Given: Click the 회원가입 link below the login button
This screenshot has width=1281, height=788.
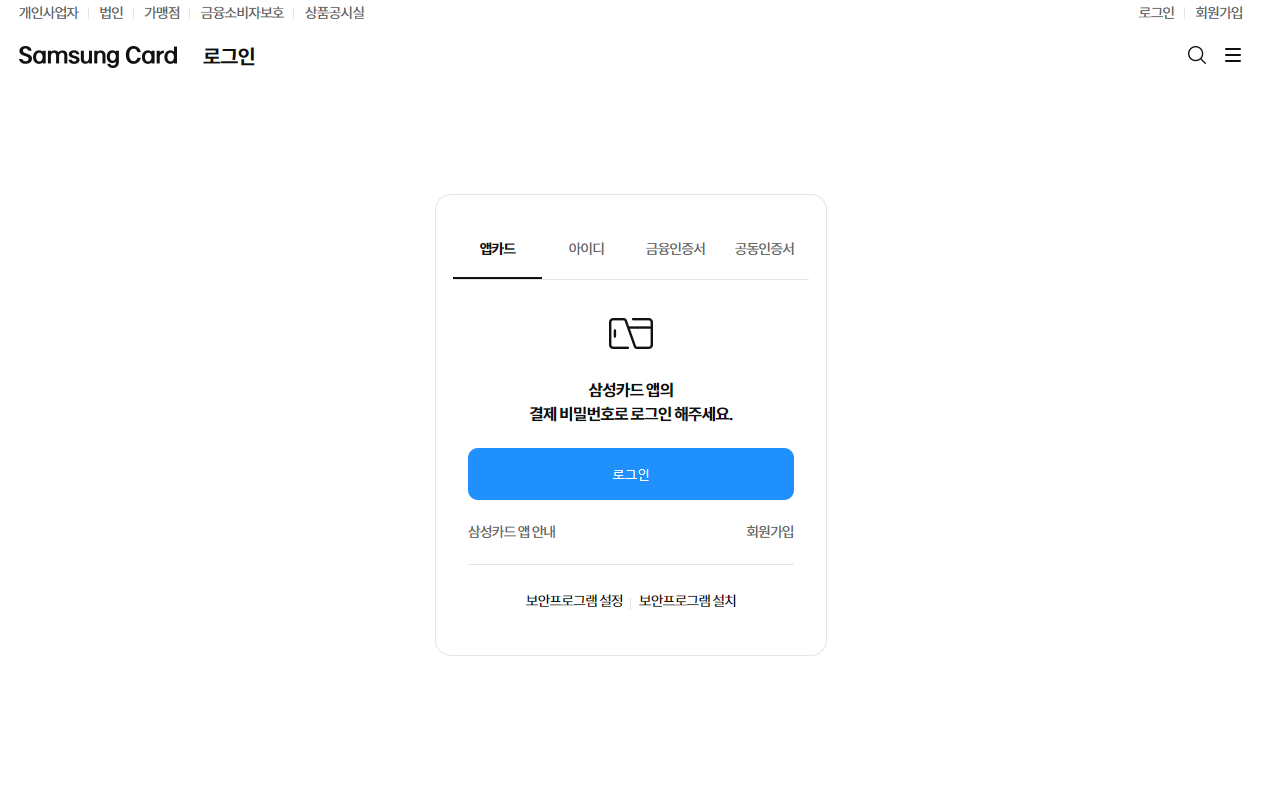Looking at the screenshot, I should [769, 531].
